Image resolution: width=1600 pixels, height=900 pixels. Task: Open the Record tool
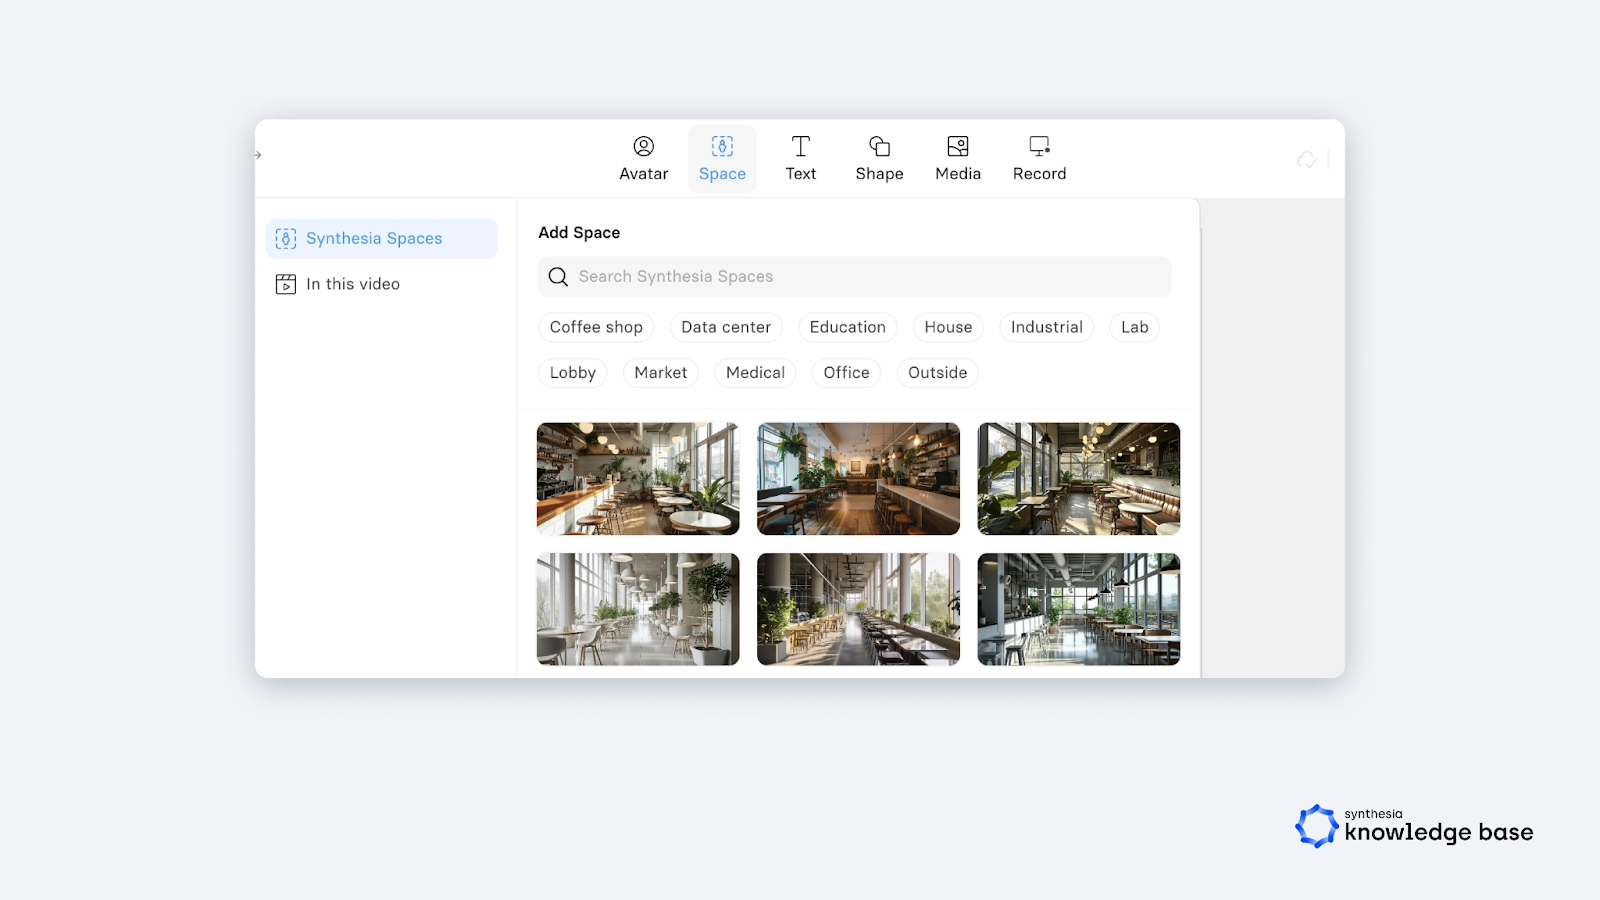click(x=1039, y=159)
